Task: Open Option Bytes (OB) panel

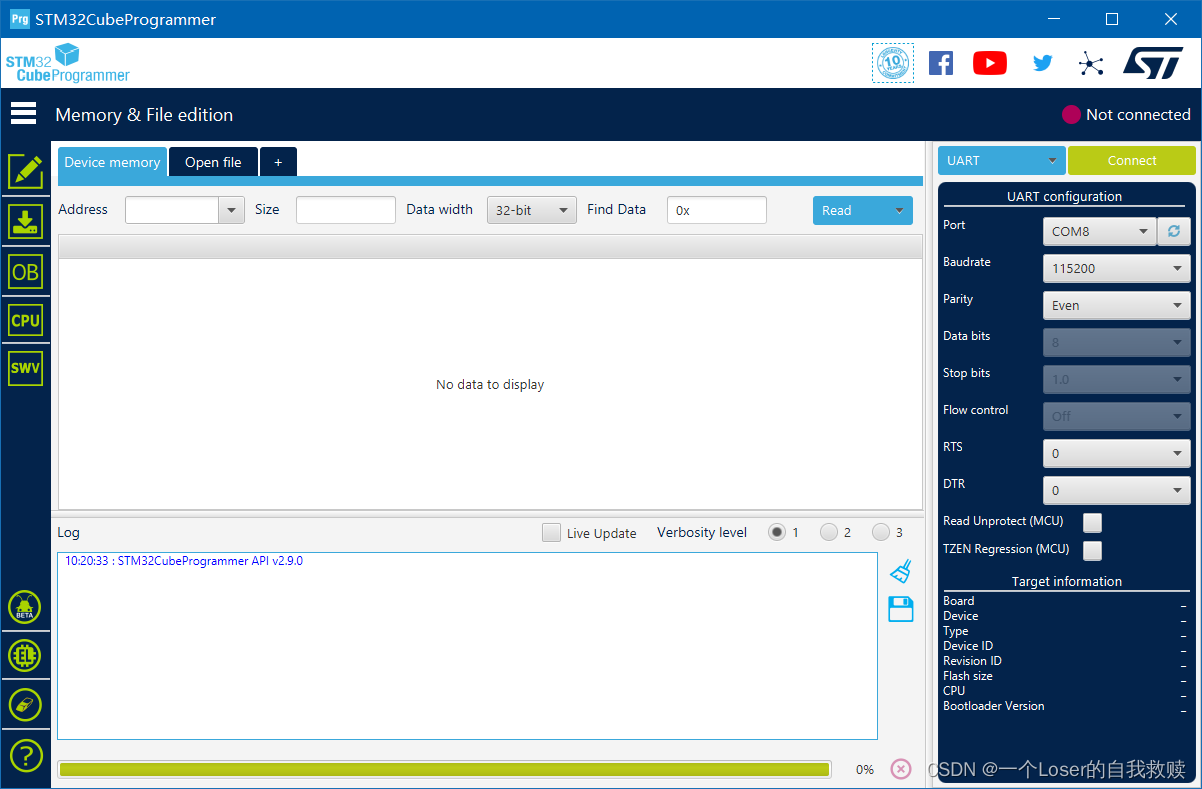Action: tap(26, 271)
